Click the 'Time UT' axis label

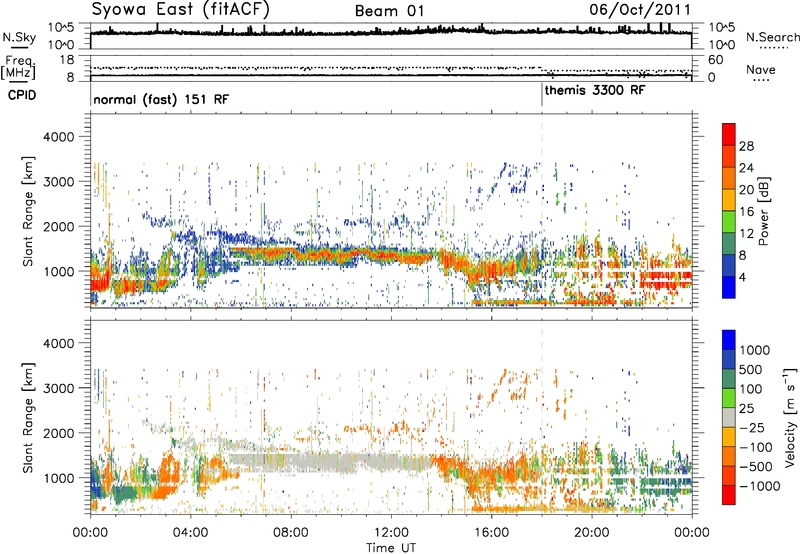tap(391, 547)
